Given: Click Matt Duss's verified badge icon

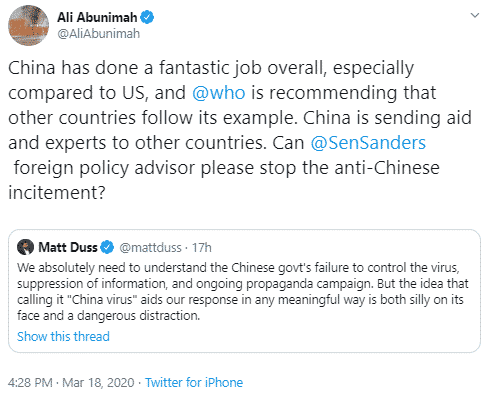Looking at the screenshot, I should pyautogui.click(x=107, y=247).
